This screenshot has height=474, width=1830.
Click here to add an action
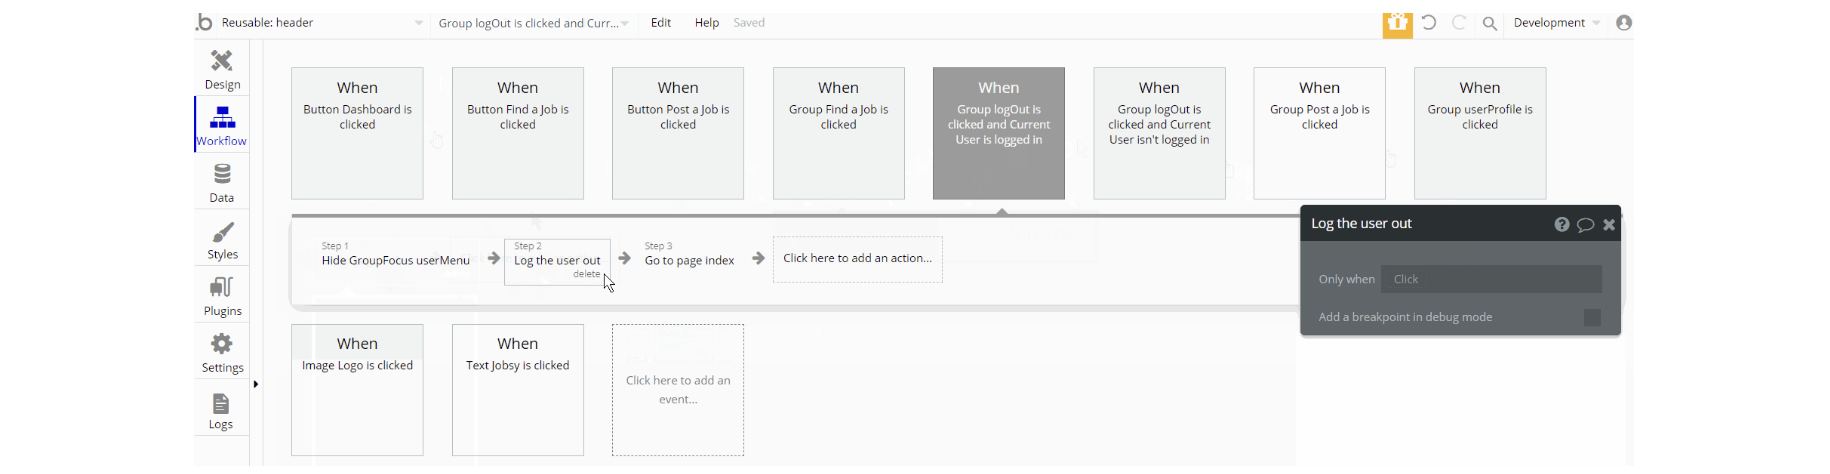[857, 259]
